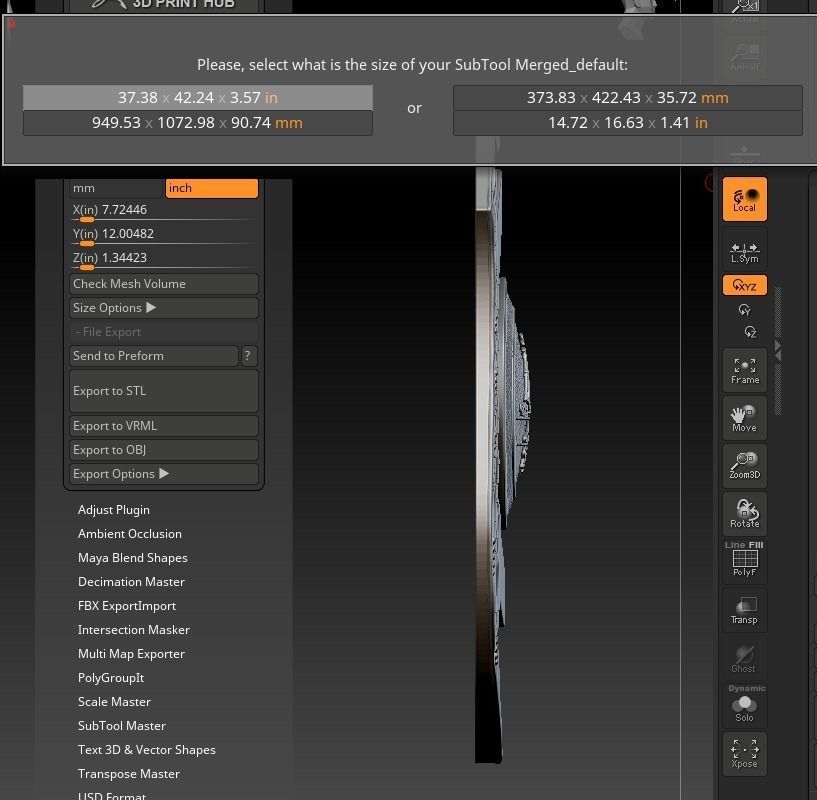
Task: Open the Text 3D & Vector Shapes plugin
Action: [x=146, y=749]
